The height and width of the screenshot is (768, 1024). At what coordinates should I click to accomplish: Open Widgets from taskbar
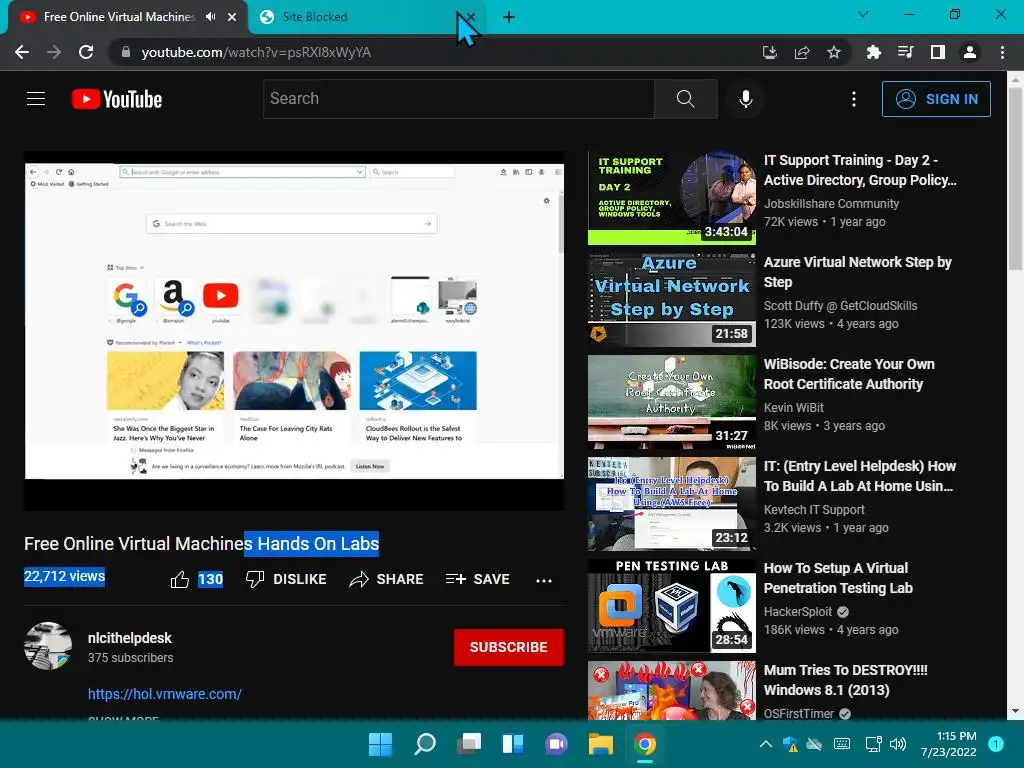click(x=513, y=744)
